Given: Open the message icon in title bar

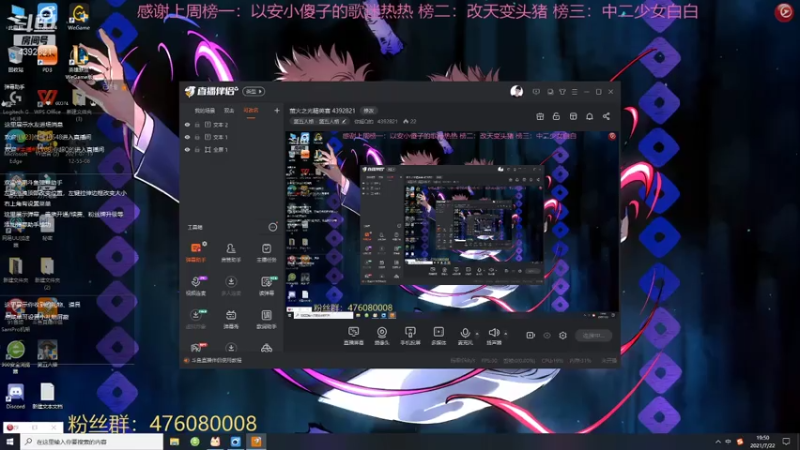Looking at the screenshot, I should click(536, 92).
